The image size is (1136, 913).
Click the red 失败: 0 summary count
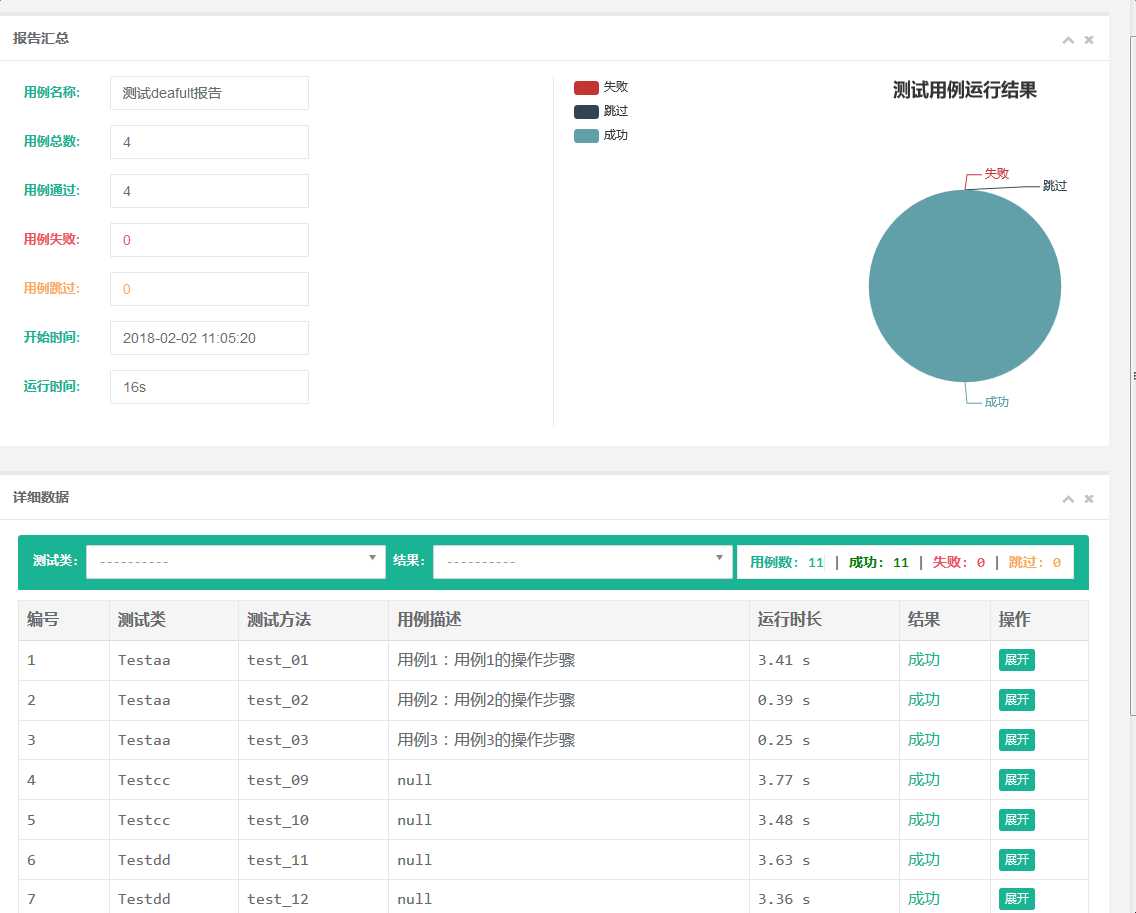pos(958,562)
